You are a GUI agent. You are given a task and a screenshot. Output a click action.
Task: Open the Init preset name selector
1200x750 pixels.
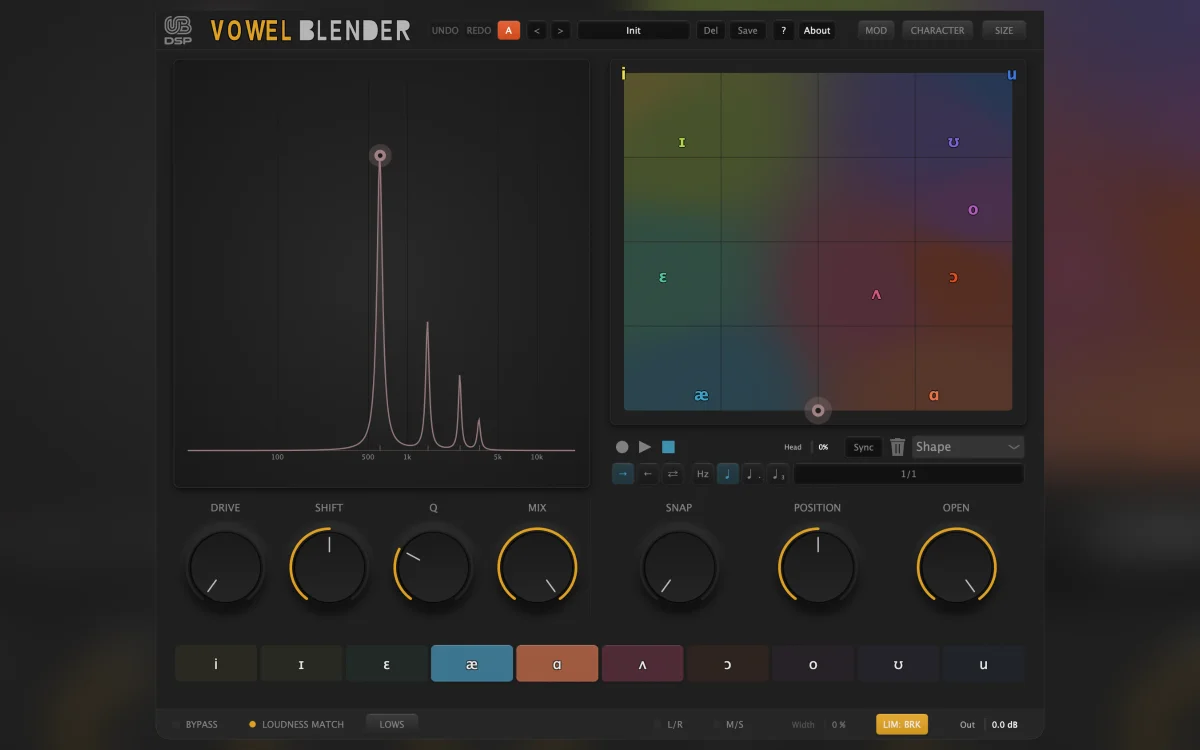[x=634, y=30]
